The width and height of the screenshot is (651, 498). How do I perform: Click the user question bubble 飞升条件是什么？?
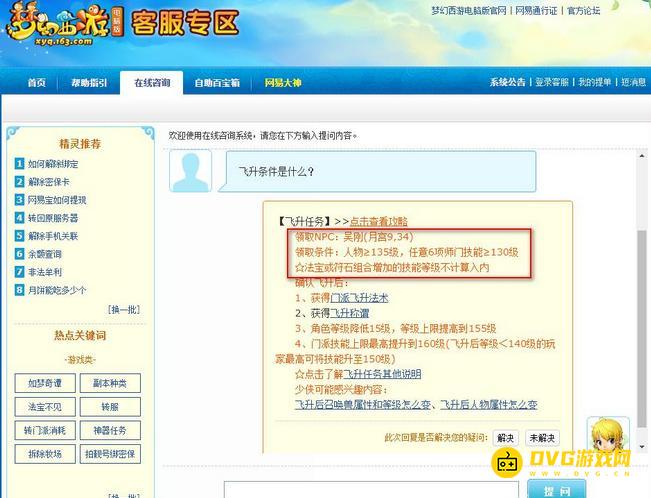tap(377, 171)
